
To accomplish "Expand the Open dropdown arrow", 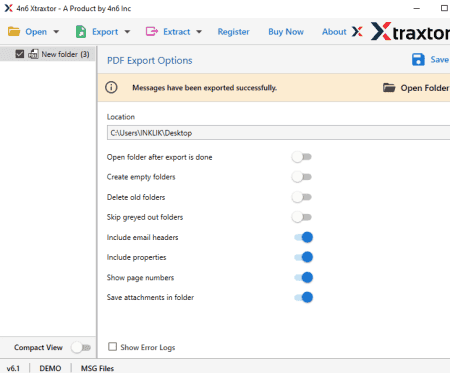I will click(x=56, y=32).
